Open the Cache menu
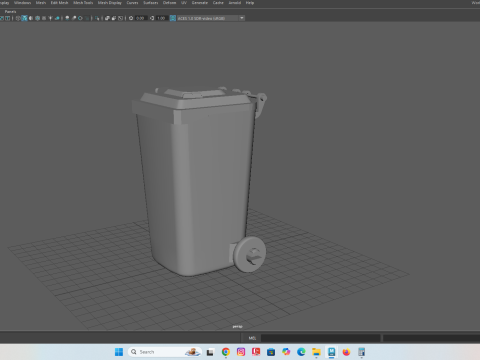480x360 pixels. (218, 3)
